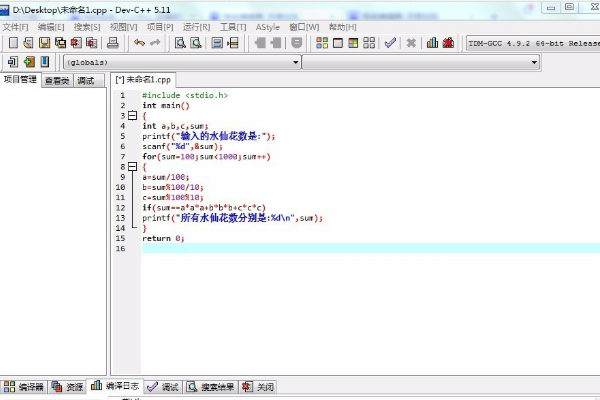Viewport: 600px width, 400px height.
Task: Undo the last edit with the Undo arrow
Action: [139, 42]
